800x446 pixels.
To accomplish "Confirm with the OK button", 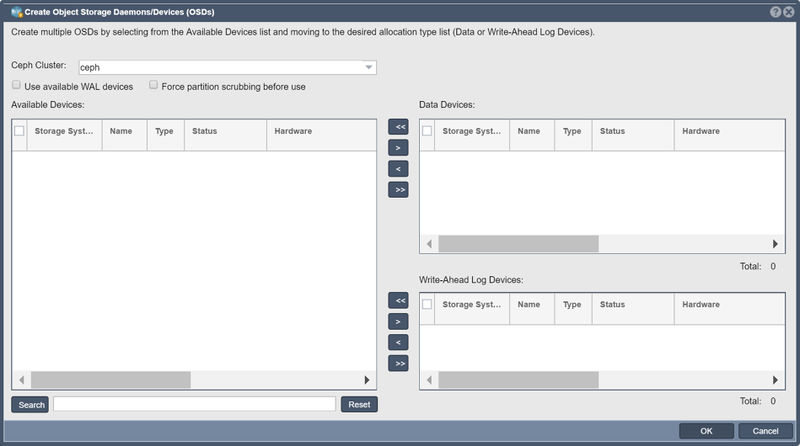I will point(706,431).
